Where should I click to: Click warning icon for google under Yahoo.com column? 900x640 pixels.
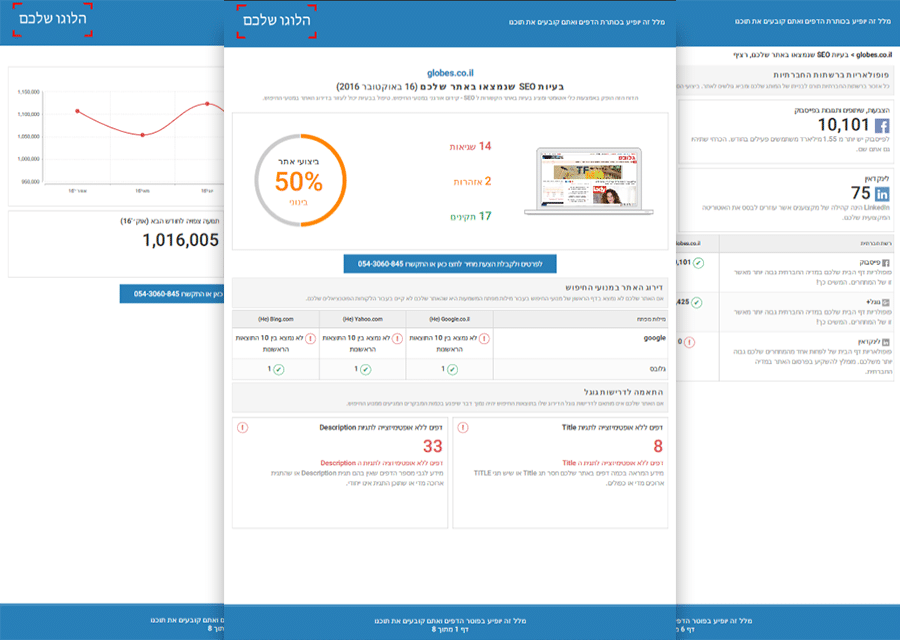point(397,339)
